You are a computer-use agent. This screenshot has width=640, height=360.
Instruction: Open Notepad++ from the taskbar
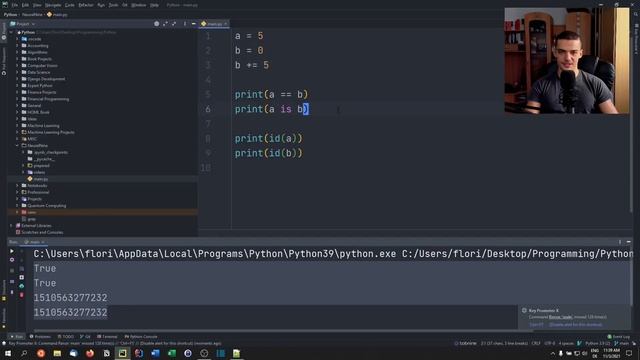tap(236, 353)
